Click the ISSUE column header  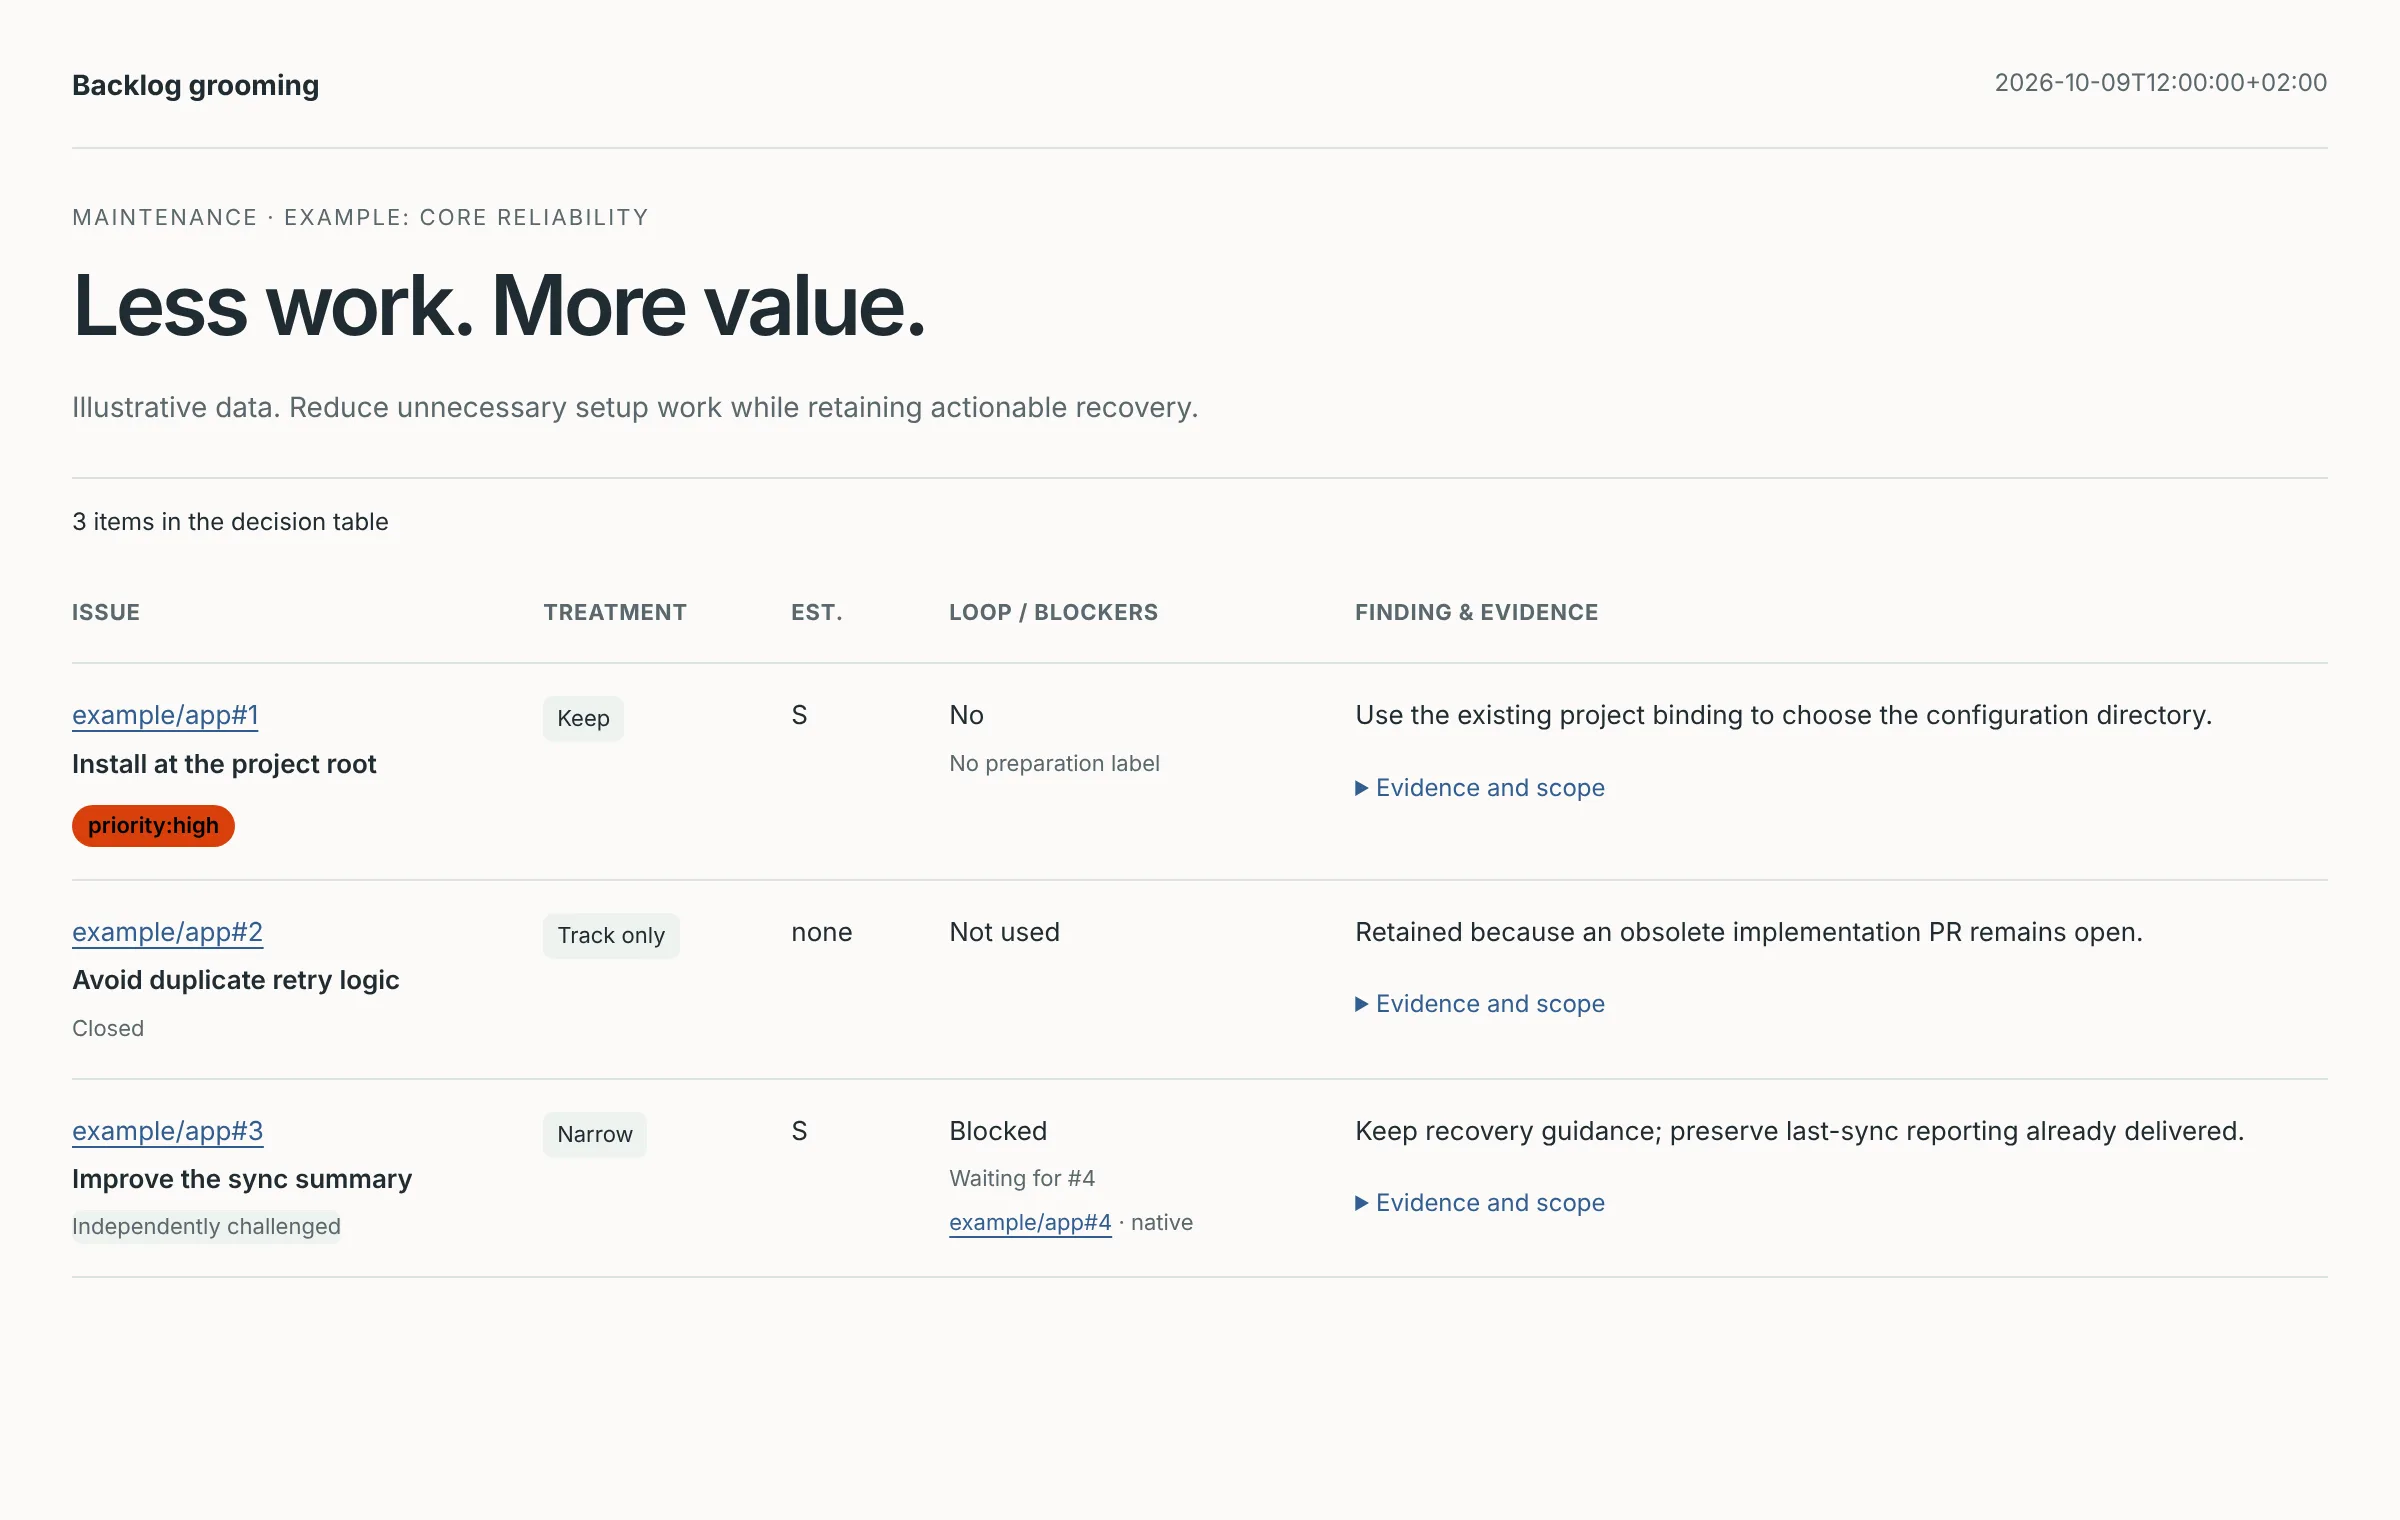tap(106, 612)
